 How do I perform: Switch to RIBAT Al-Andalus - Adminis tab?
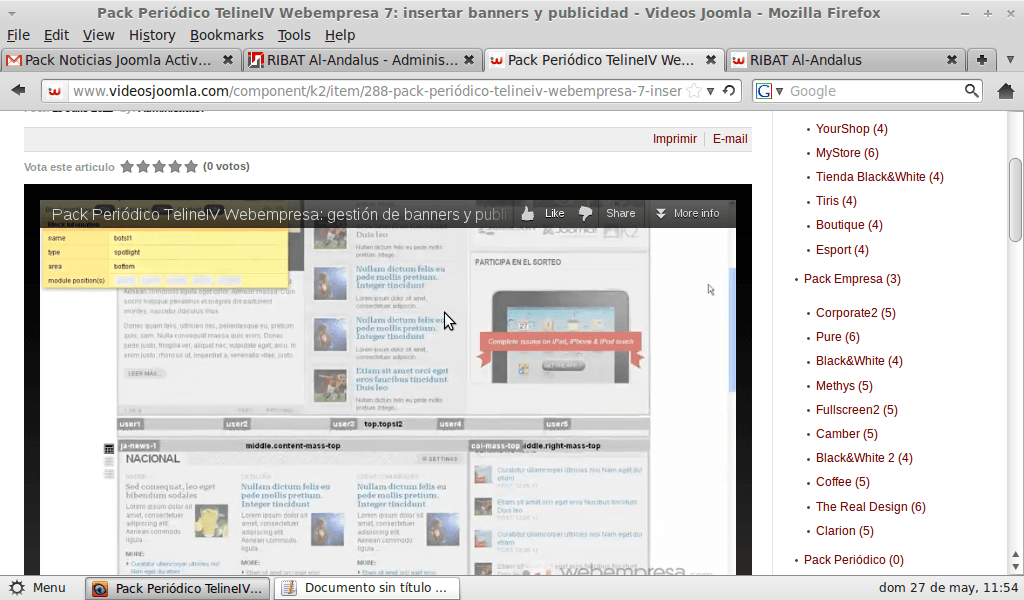click(x=362, y=60)
